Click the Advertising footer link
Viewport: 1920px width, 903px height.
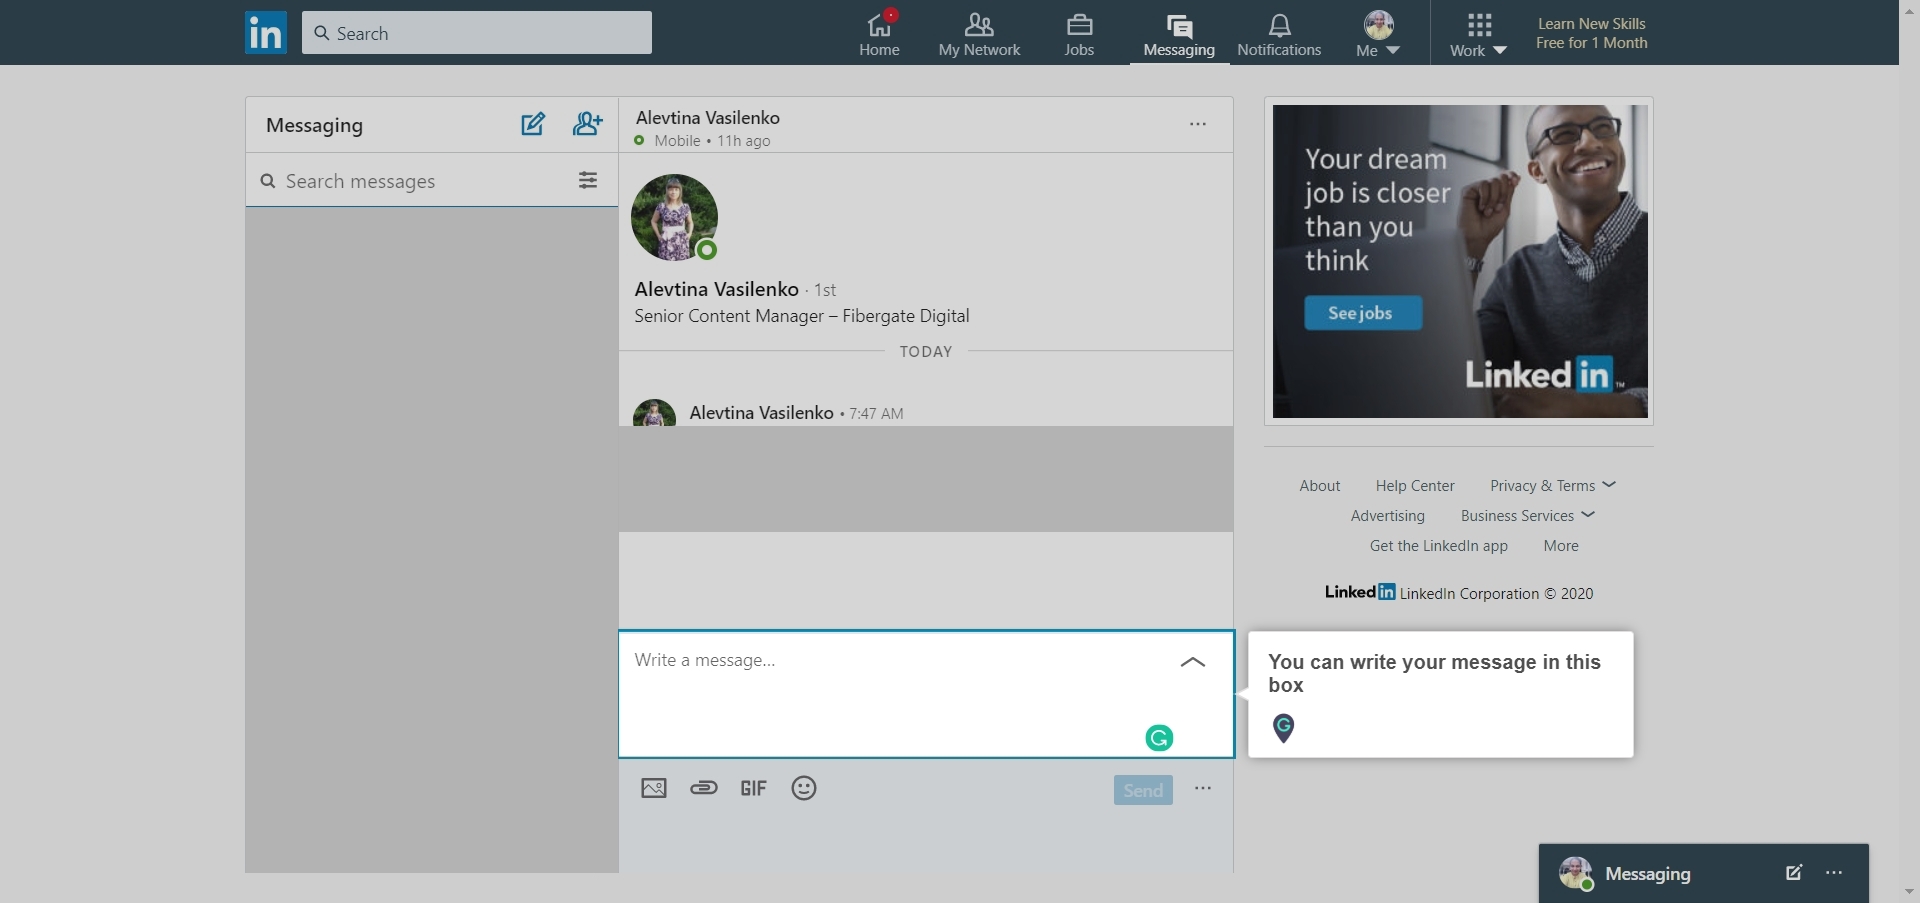(x=1387, y=515)
